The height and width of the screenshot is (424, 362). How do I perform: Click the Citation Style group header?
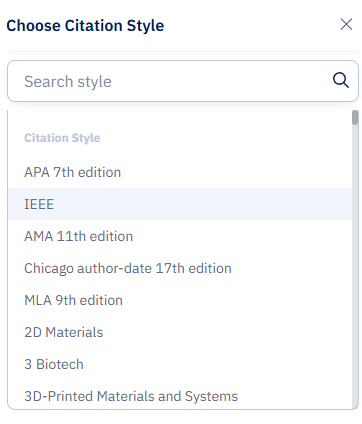pos(62,138)
